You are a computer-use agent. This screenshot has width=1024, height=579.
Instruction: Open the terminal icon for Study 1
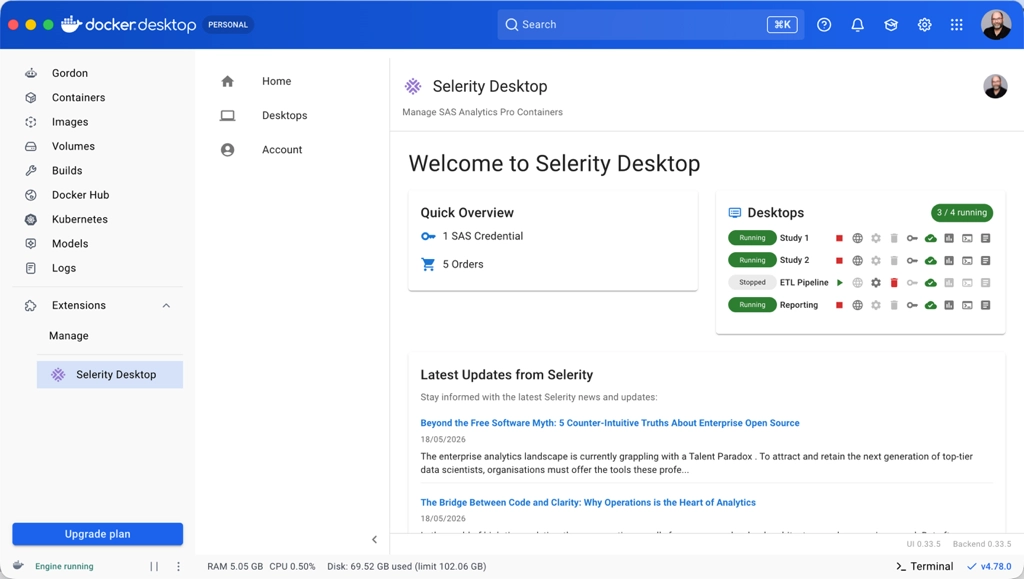click(x=967, y=238)
